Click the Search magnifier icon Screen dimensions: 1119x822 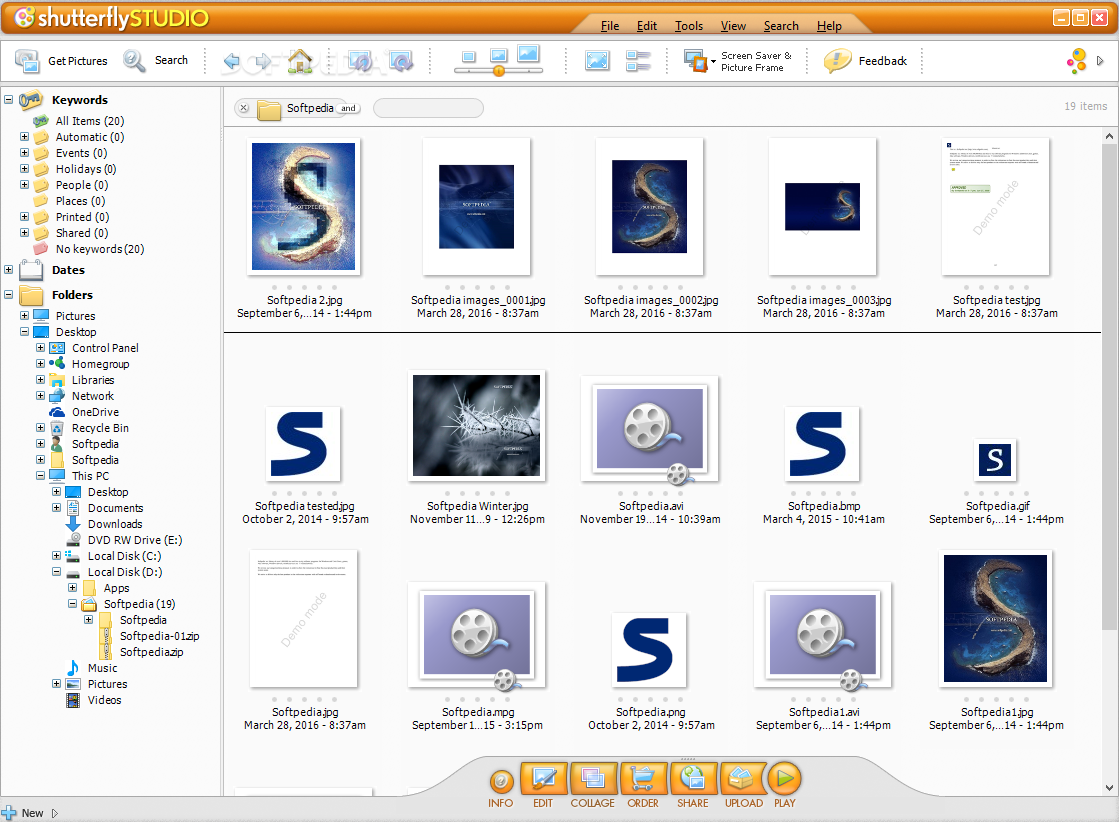click(134, 61)
